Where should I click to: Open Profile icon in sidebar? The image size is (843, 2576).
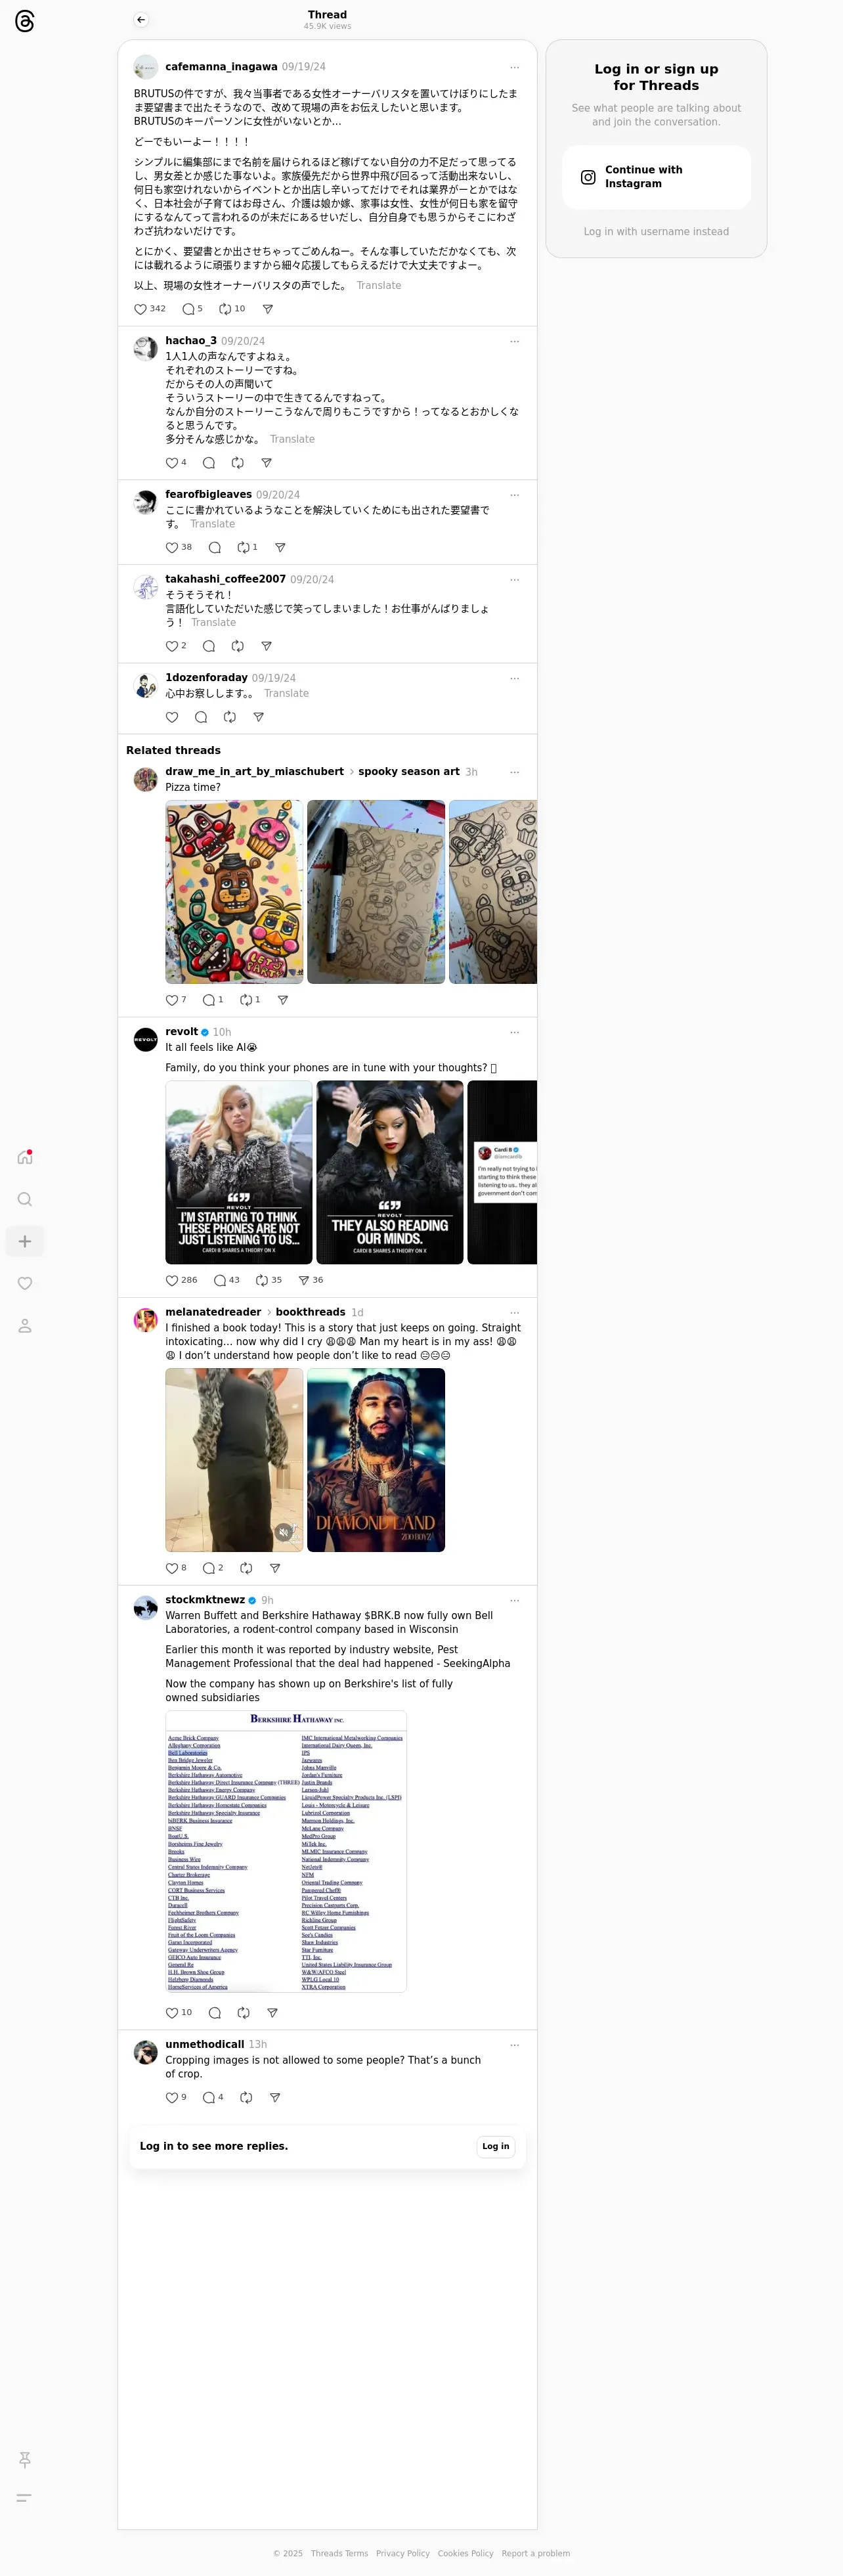point(25,1325)
